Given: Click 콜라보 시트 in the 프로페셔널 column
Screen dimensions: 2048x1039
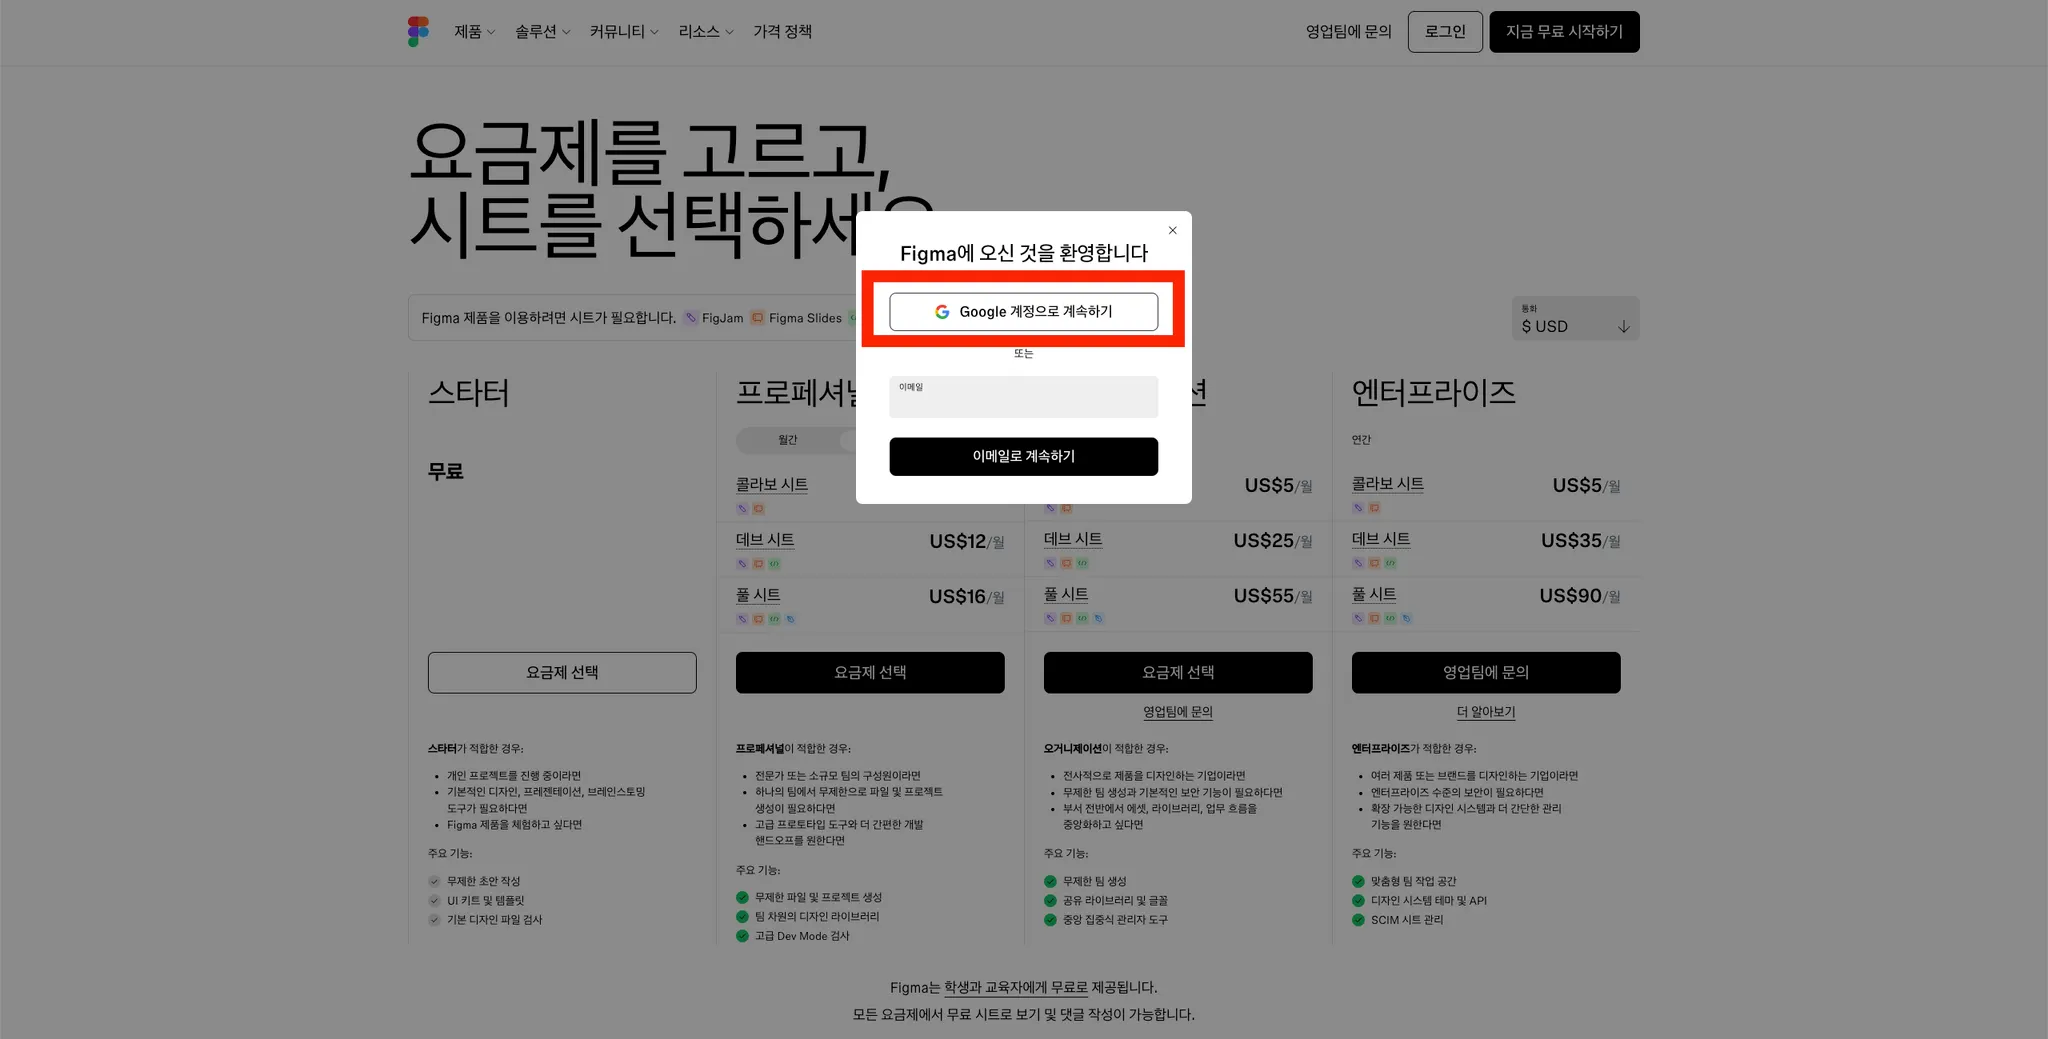Looking at the screenshot, I should pyautogui.click(x=772, y=484).
